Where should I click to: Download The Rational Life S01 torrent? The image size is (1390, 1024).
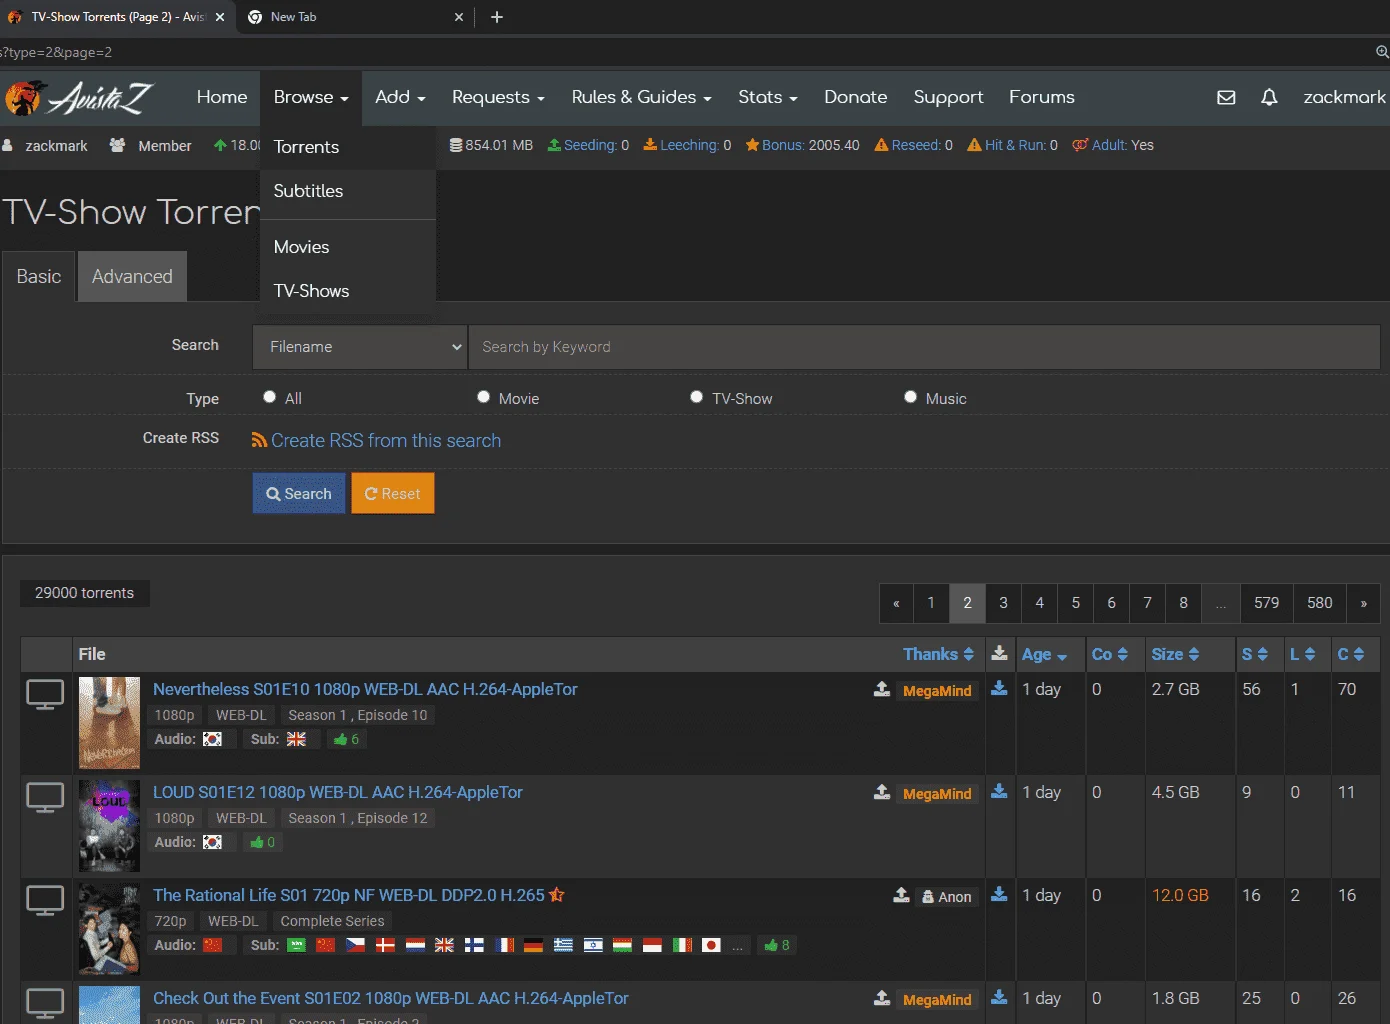coord(999,894)
